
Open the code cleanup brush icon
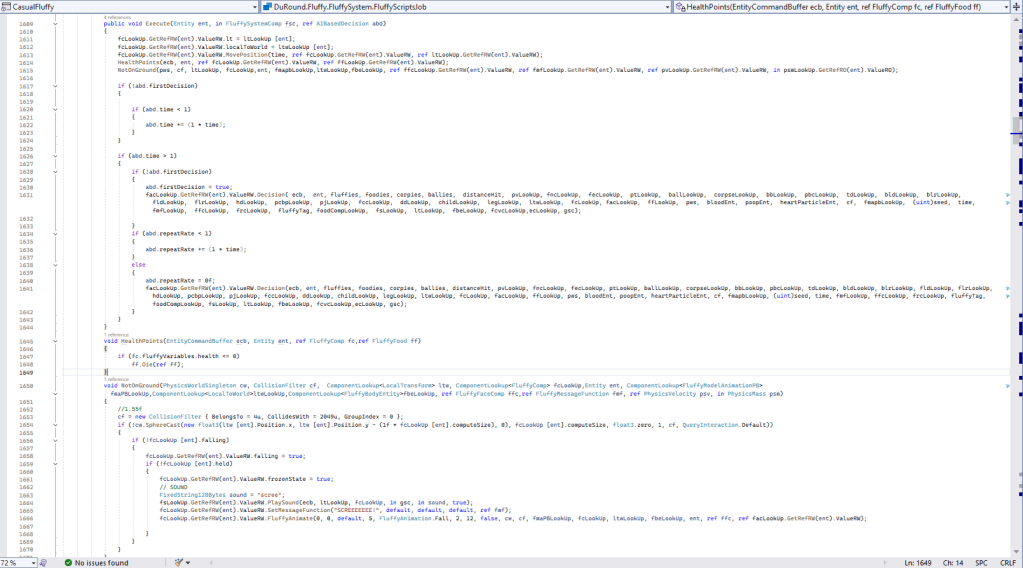coord(178,562)
